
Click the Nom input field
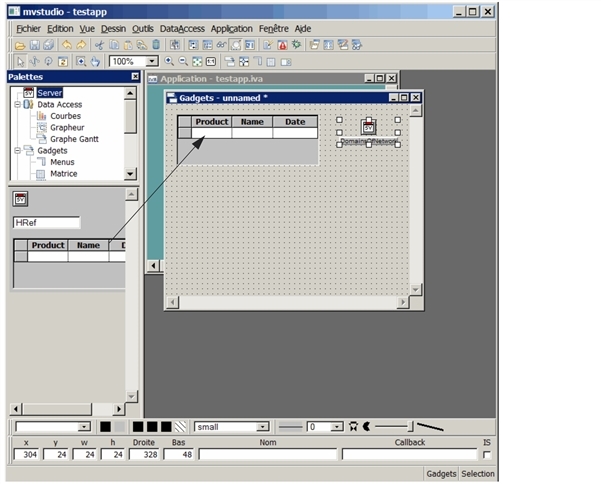pyautogui.click(x=267, y=455)
